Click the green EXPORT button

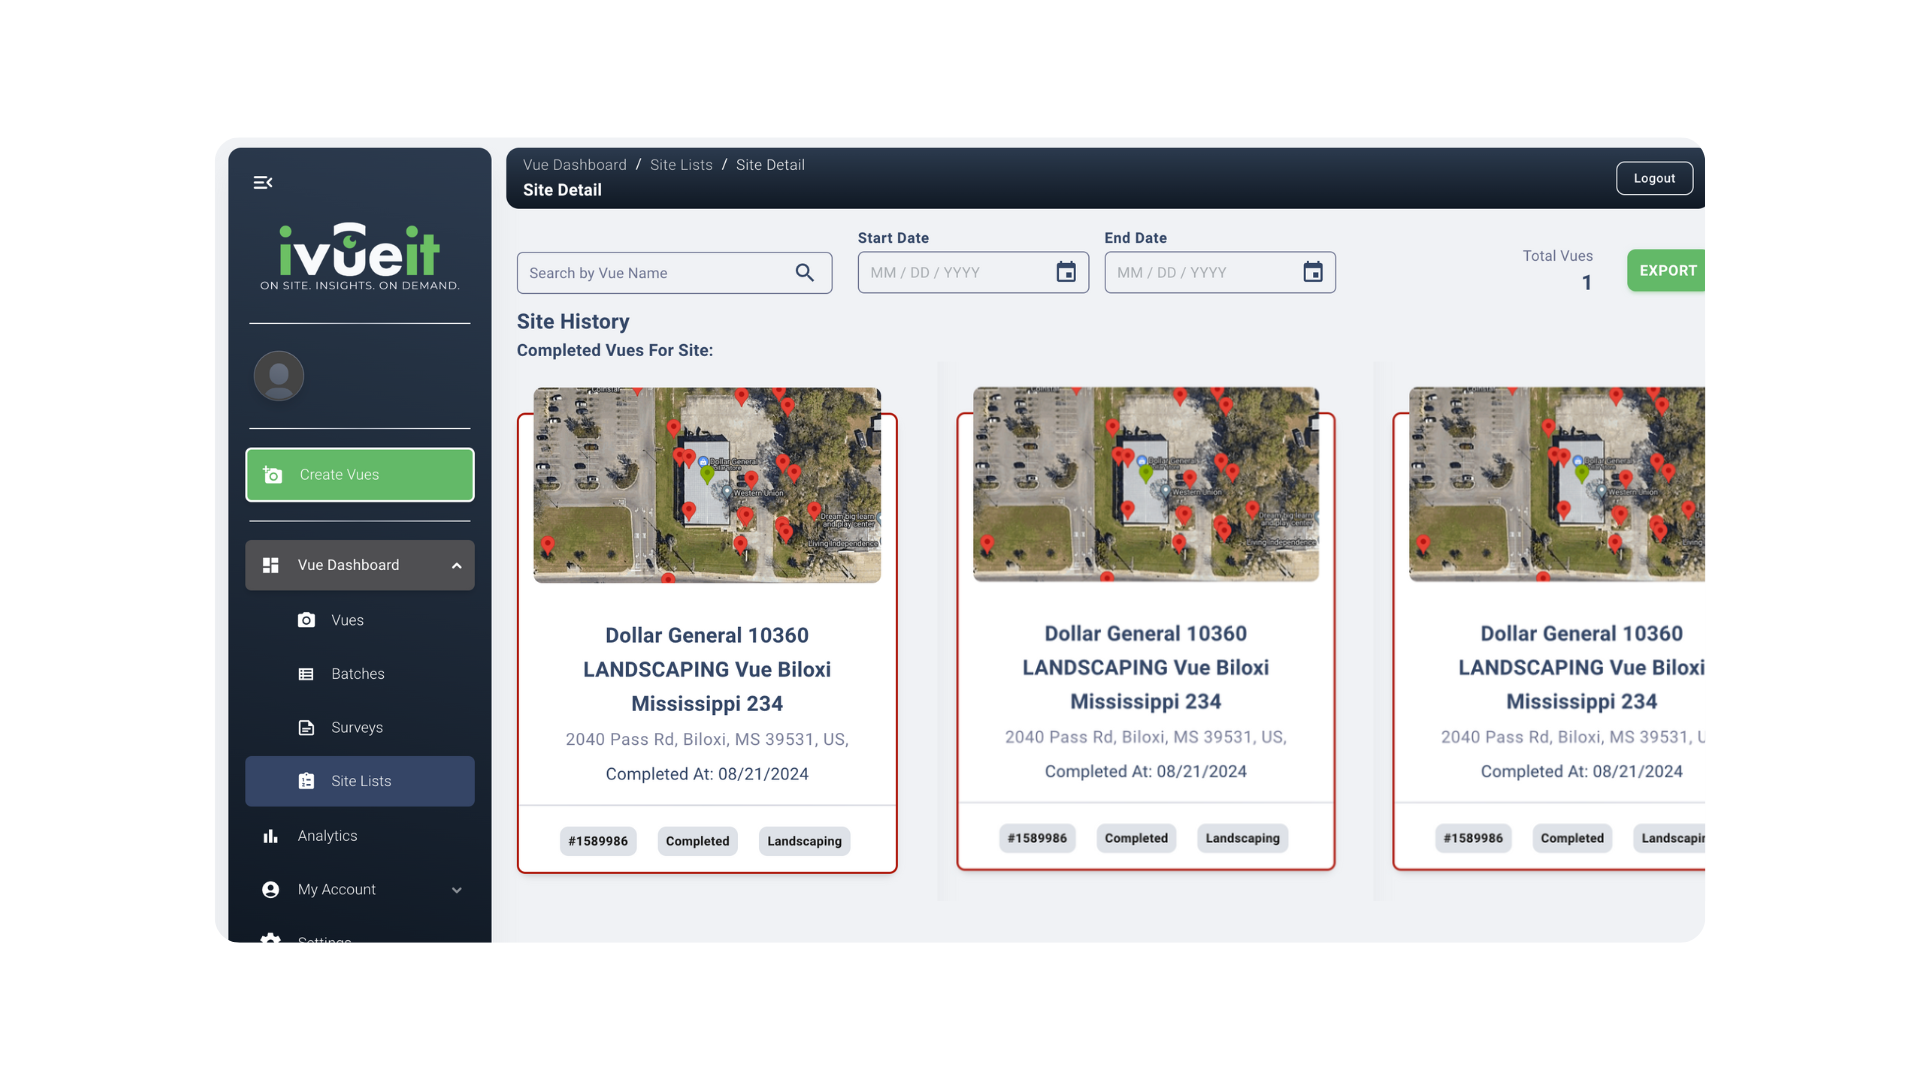[x=1667, y=271]
